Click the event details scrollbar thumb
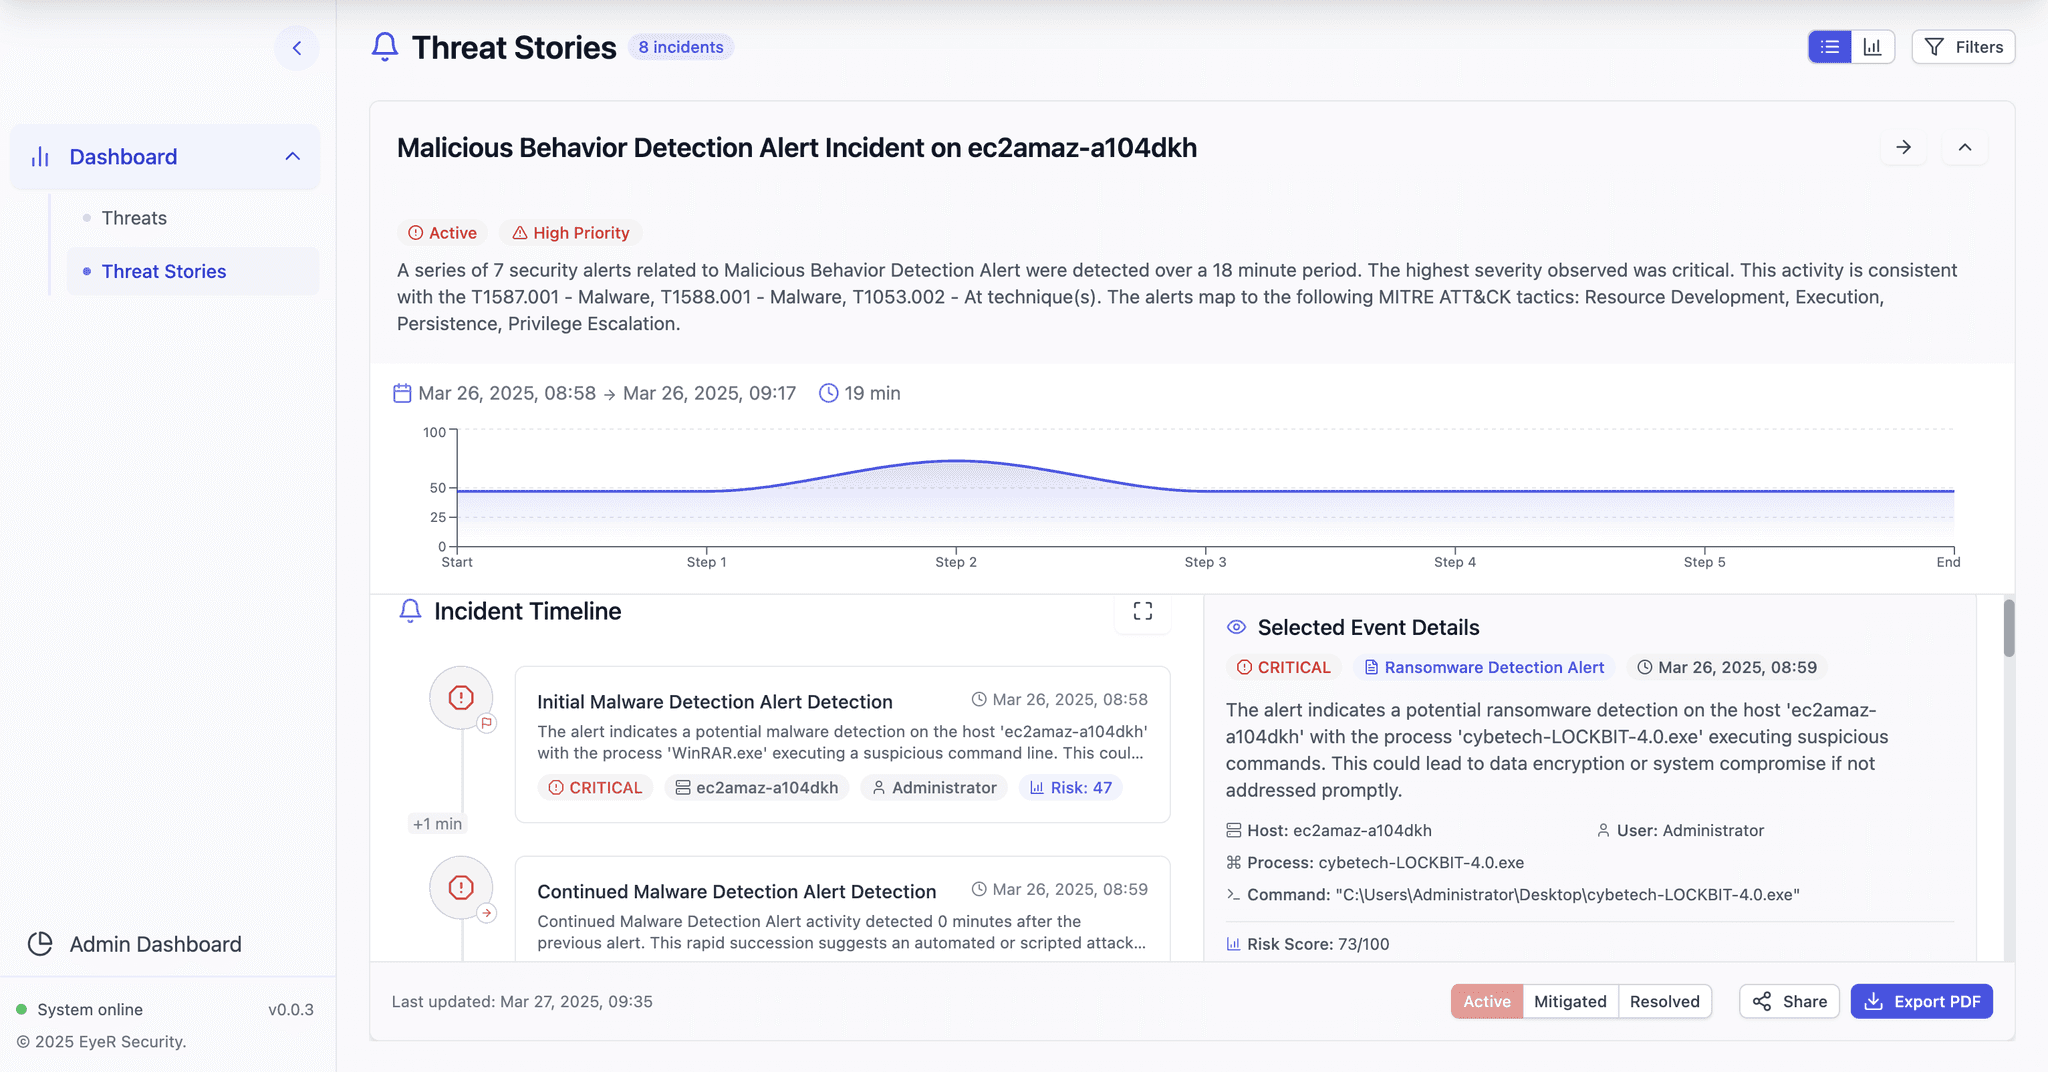Screen dimensions: 2048x1072 coord(2009,627)
